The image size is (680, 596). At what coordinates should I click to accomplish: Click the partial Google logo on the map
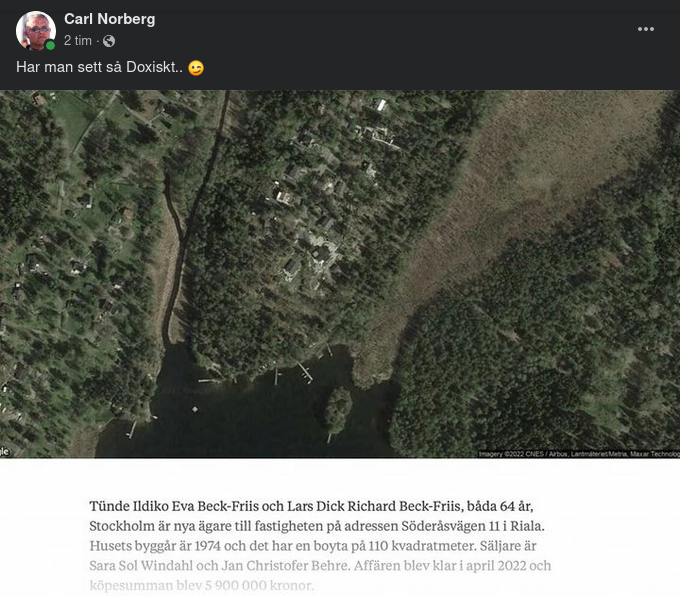pos(4,451)
